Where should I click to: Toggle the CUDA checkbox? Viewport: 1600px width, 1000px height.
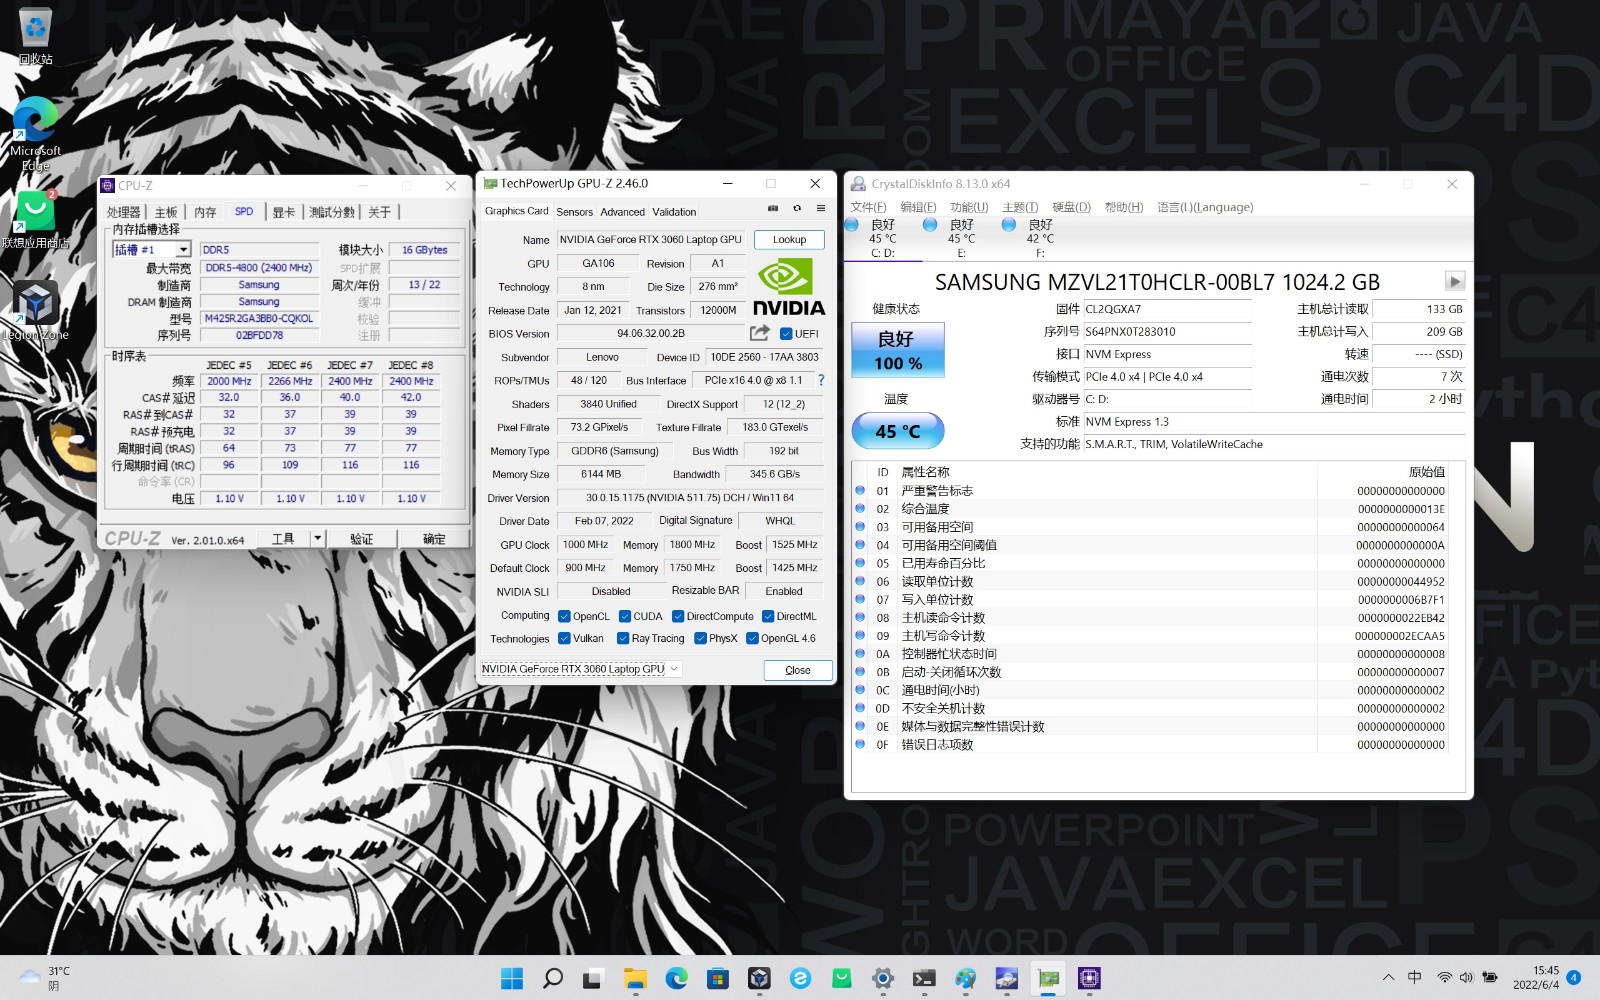(x=625, y=616)
